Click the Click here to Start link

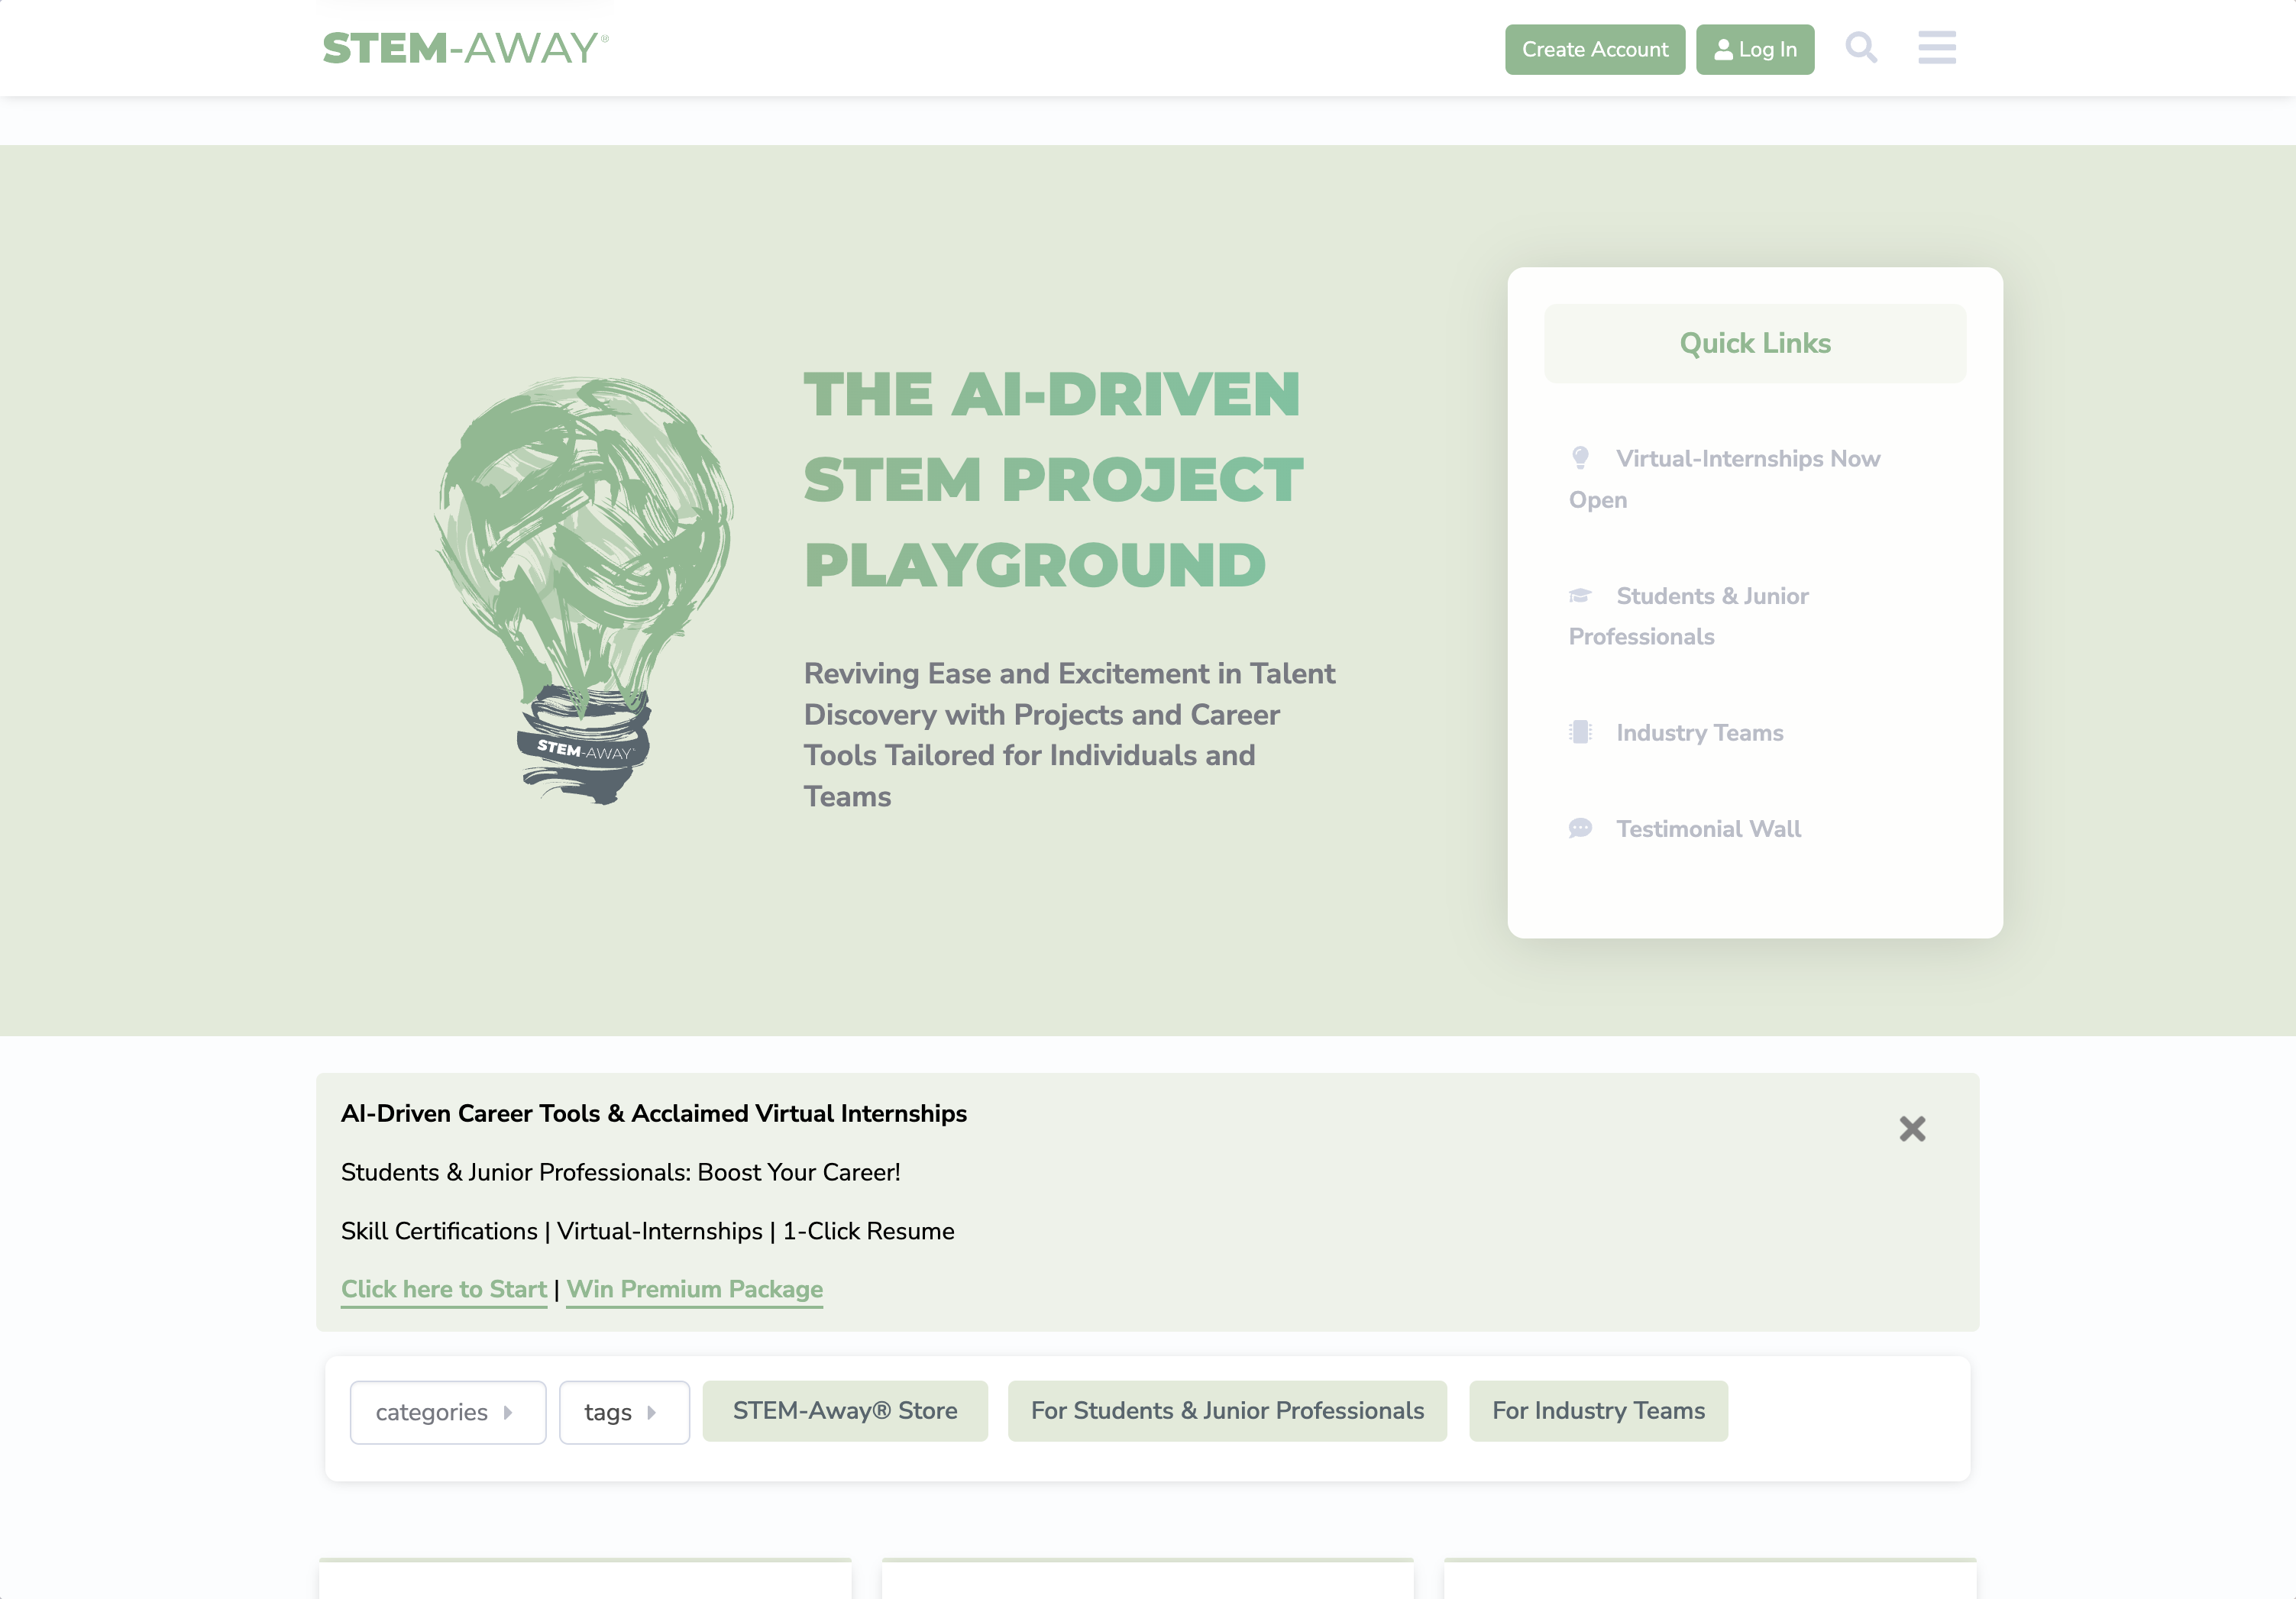pos(443,1289)
